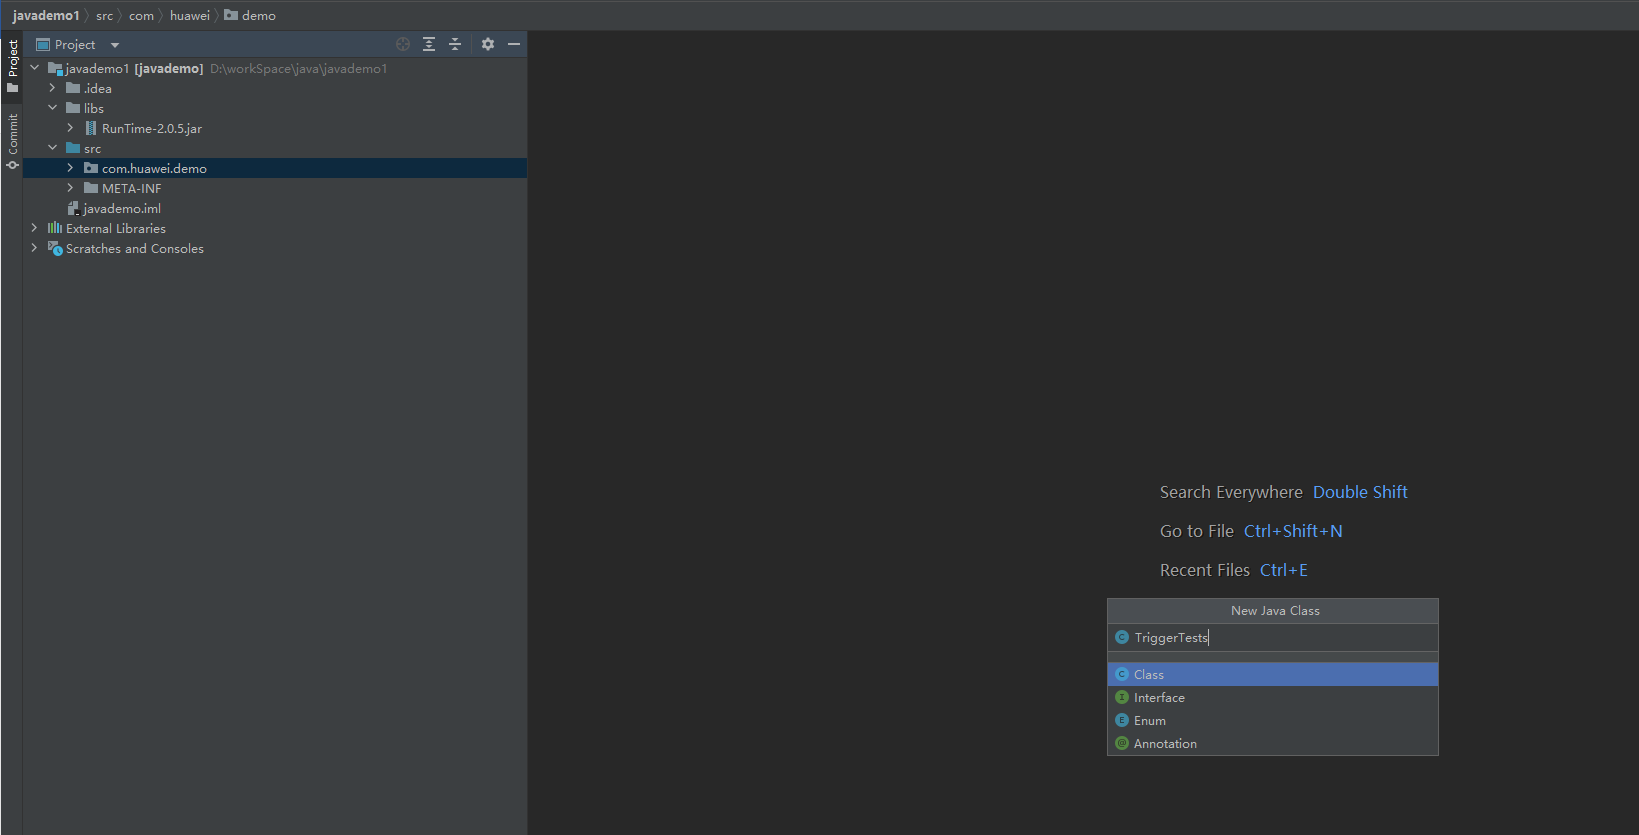Open the Project view dropdown arrow
Screen dimensions: 1639x835
(115, 45)
